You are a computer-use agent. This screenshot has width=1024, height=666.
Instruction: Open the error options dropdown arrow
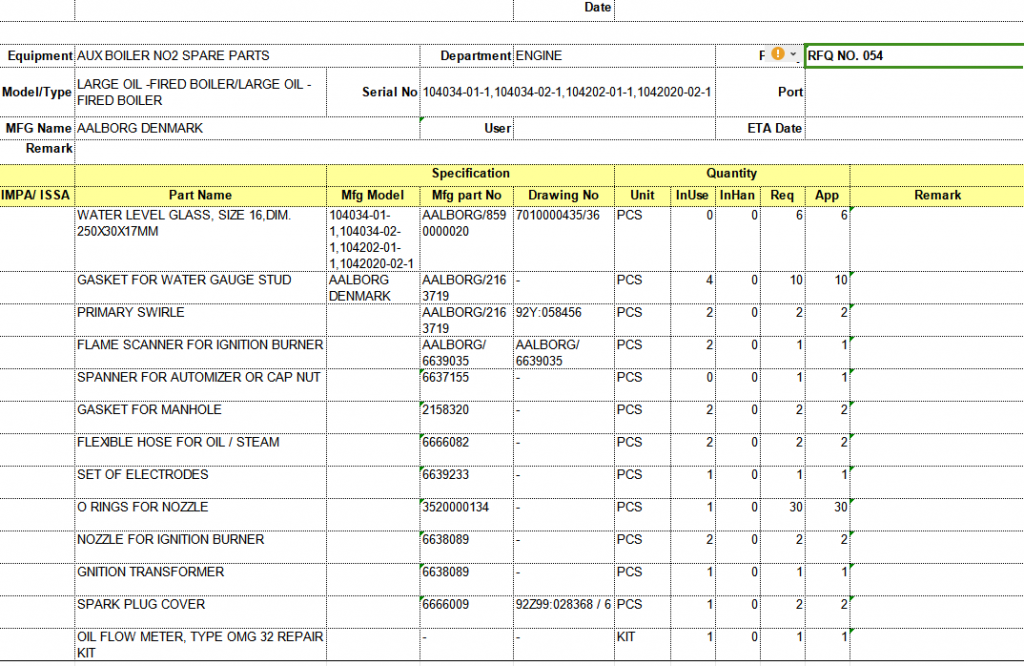(x=794, y=56)
